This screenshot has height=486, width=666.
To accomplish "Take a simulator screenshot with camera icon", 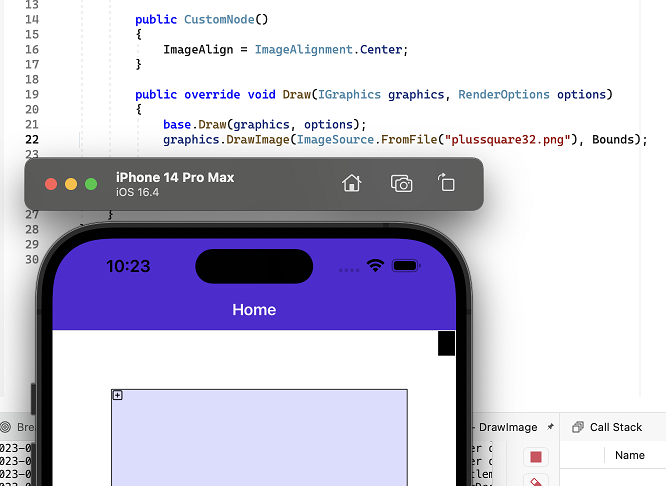I will coord(401,183).
